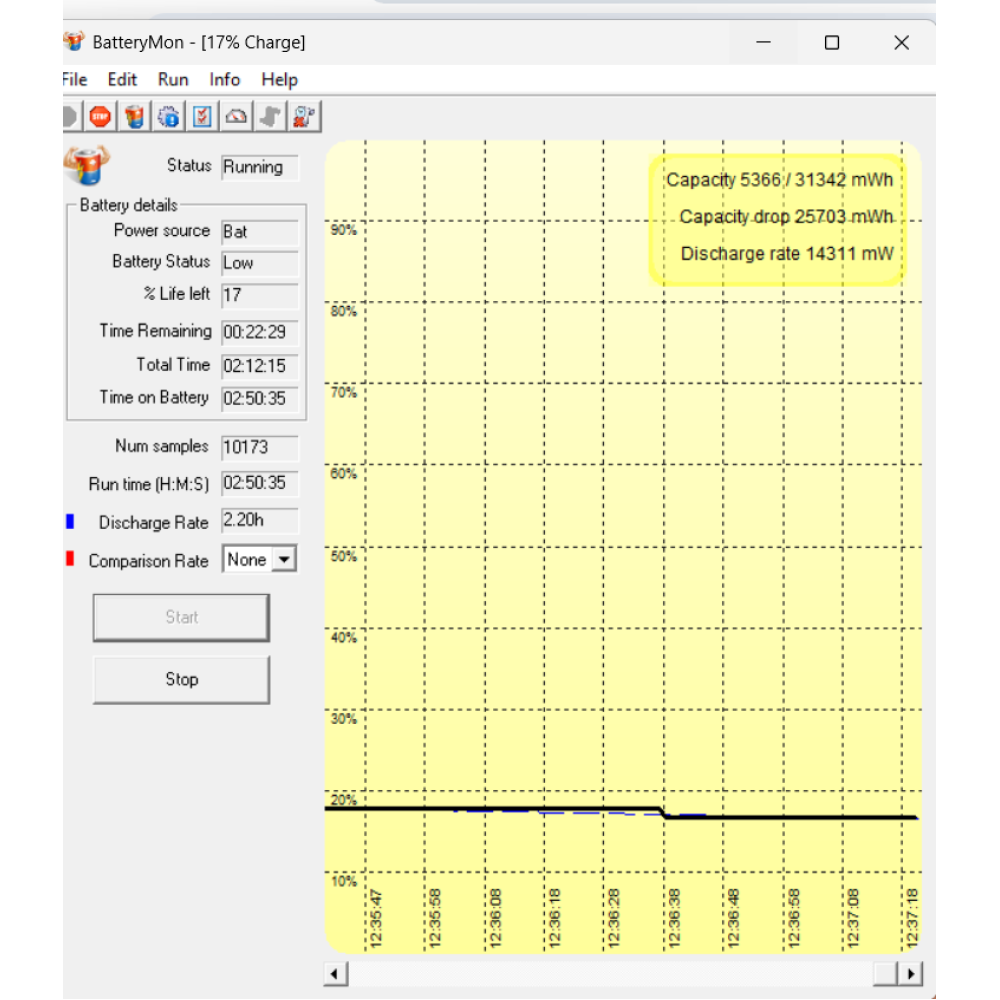Click the Battery details group label
1000x1000 pixels.
click(129, 205)
